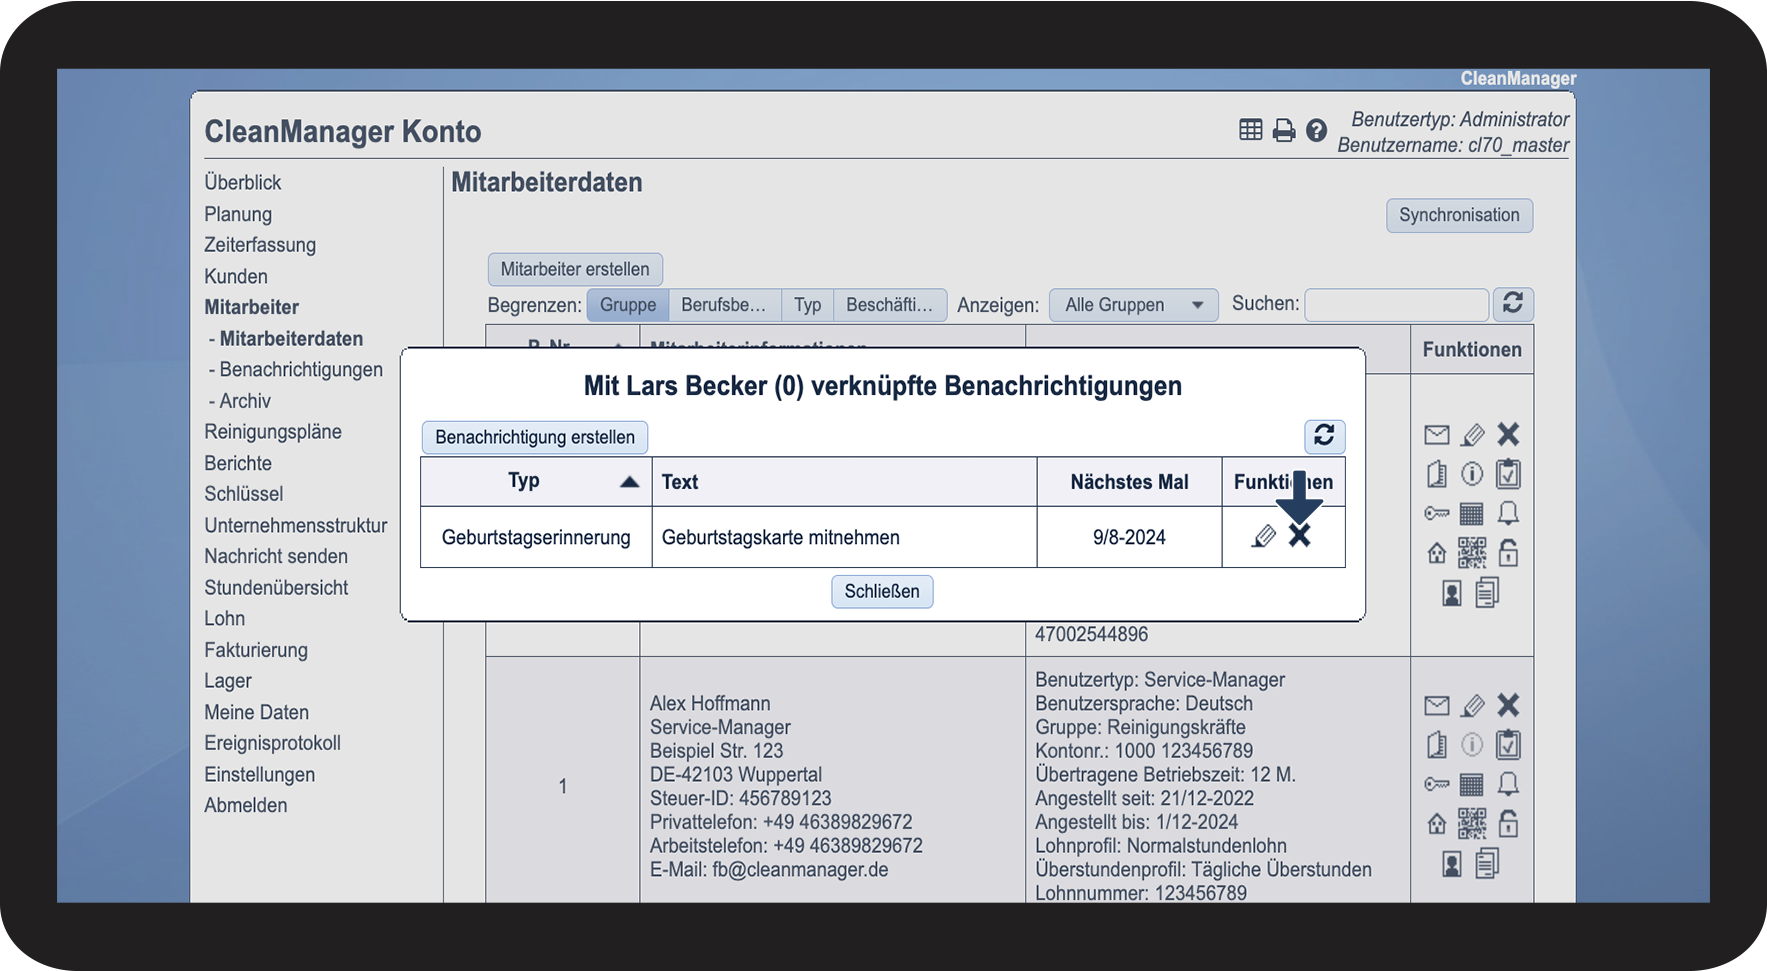
Task: Open Kunden in the sidebar
Action: coord(236,276)
